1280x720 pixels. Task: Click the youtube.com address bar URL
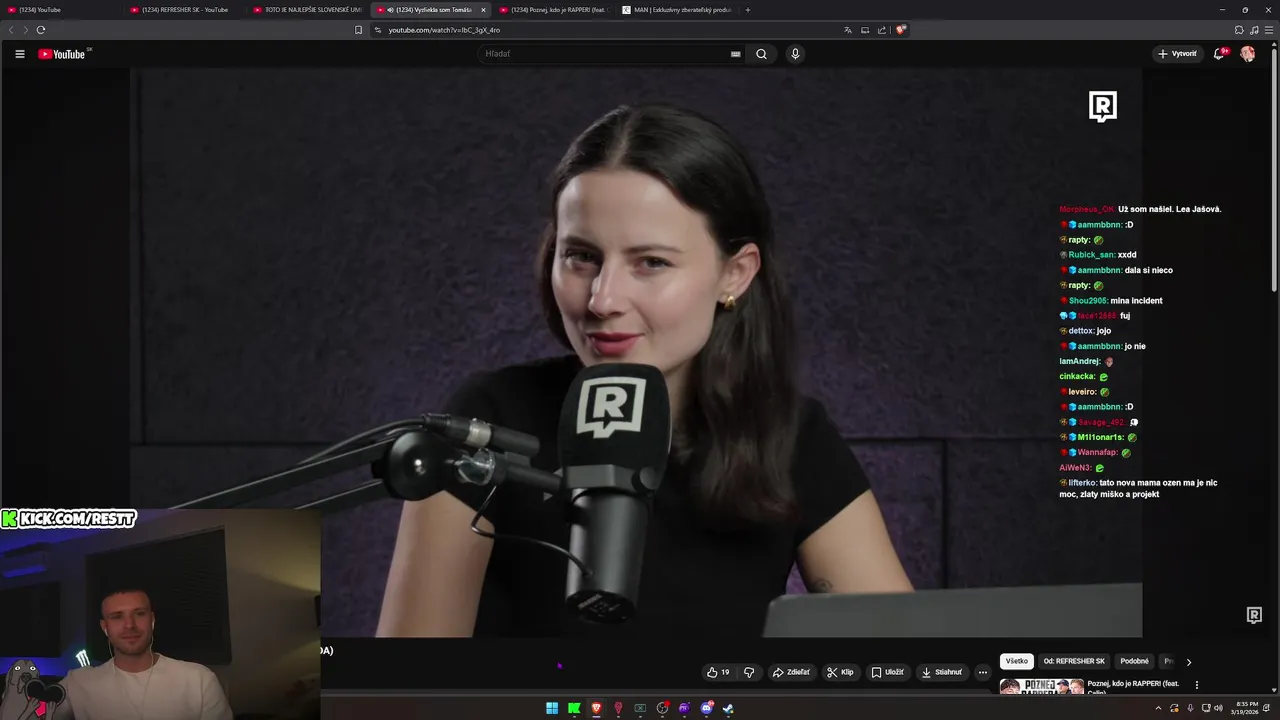[444, 30]
